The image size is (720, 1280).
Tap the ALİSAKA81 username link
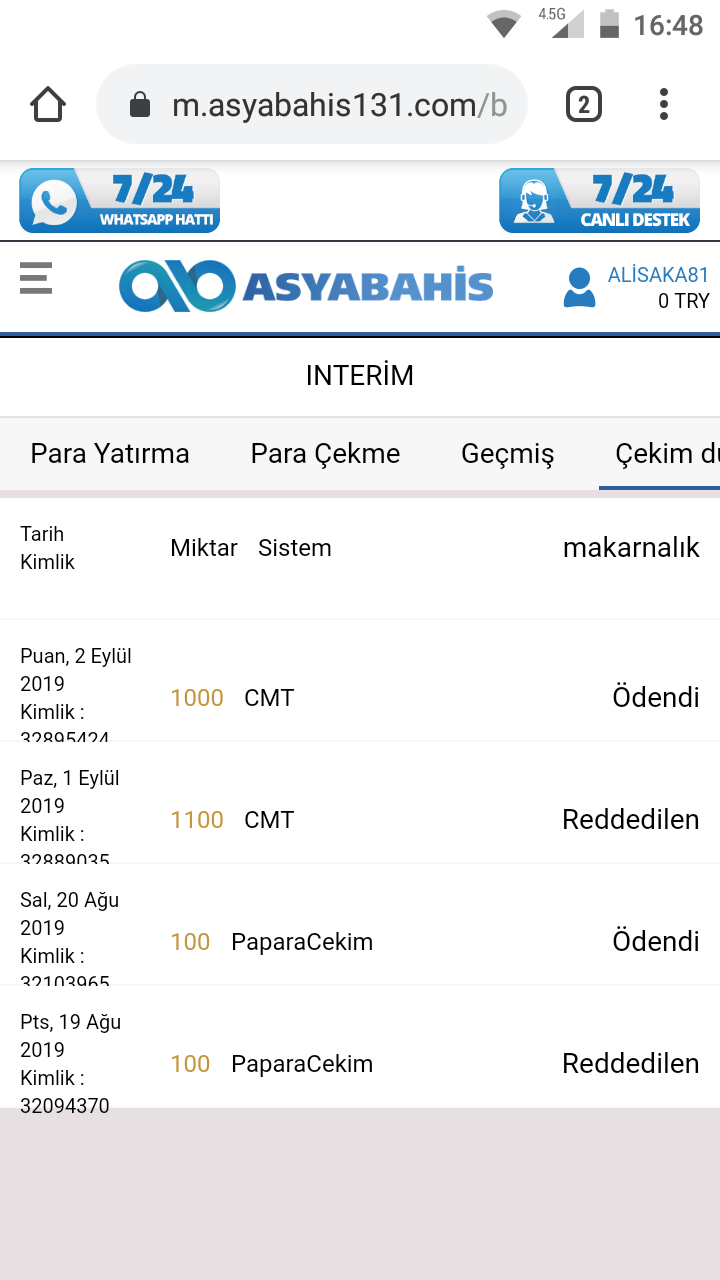[658, 275]
